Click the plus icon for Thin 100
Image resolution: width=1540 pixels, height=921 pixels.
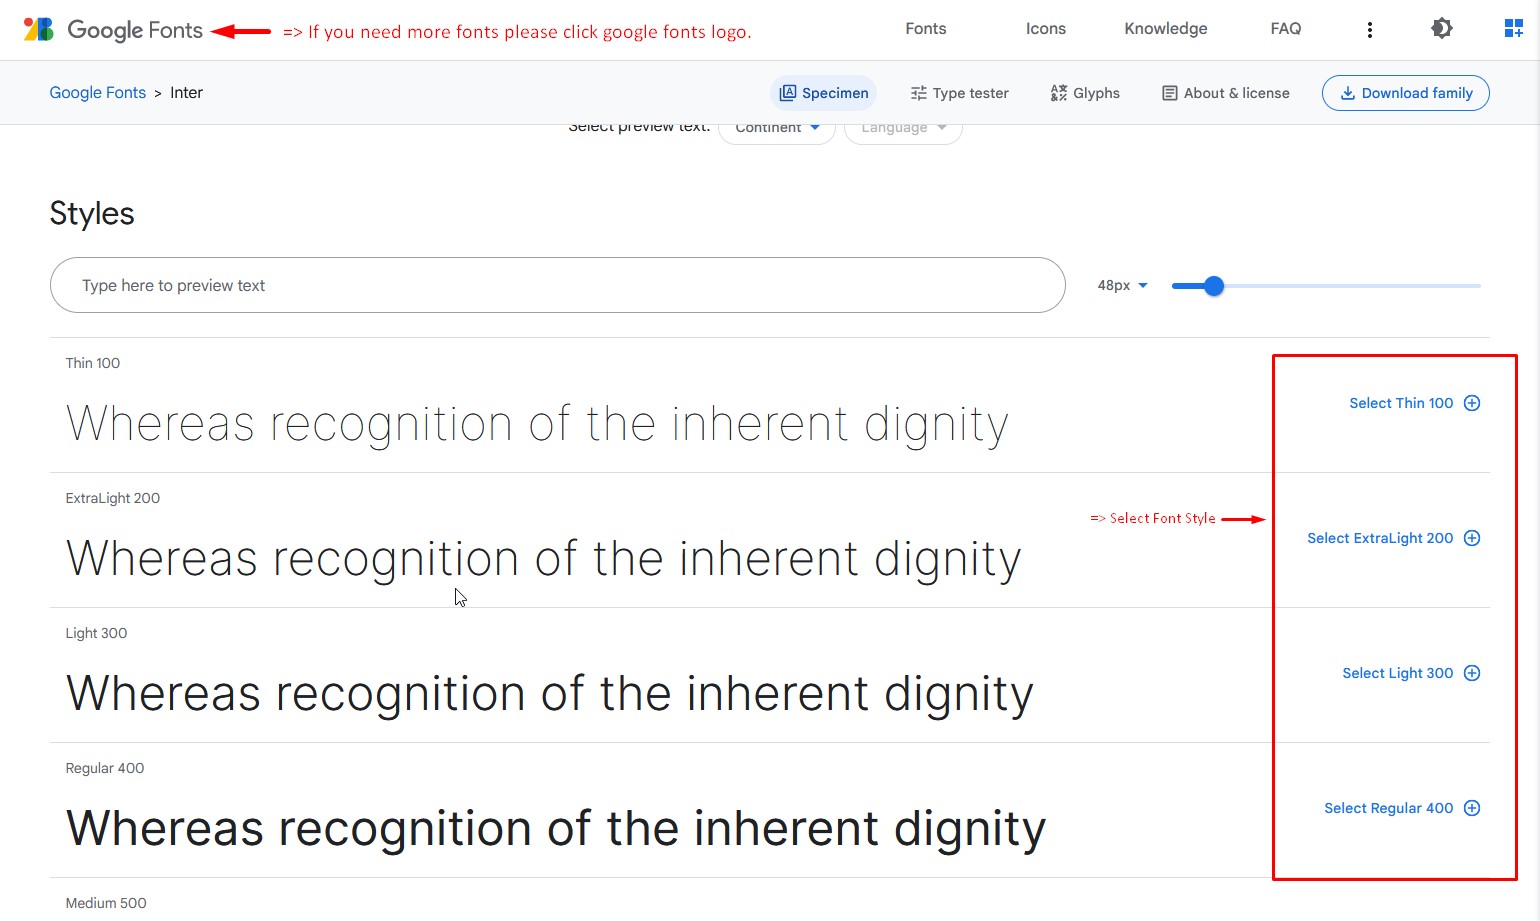[1472, 403]
